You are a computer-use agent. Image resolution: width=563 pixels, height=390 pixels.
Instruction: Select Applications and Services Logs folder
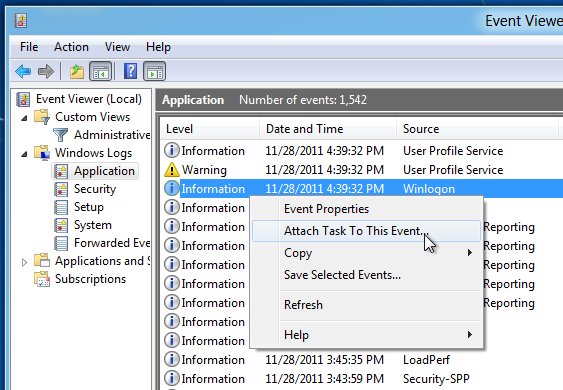[x=103, y=261]
